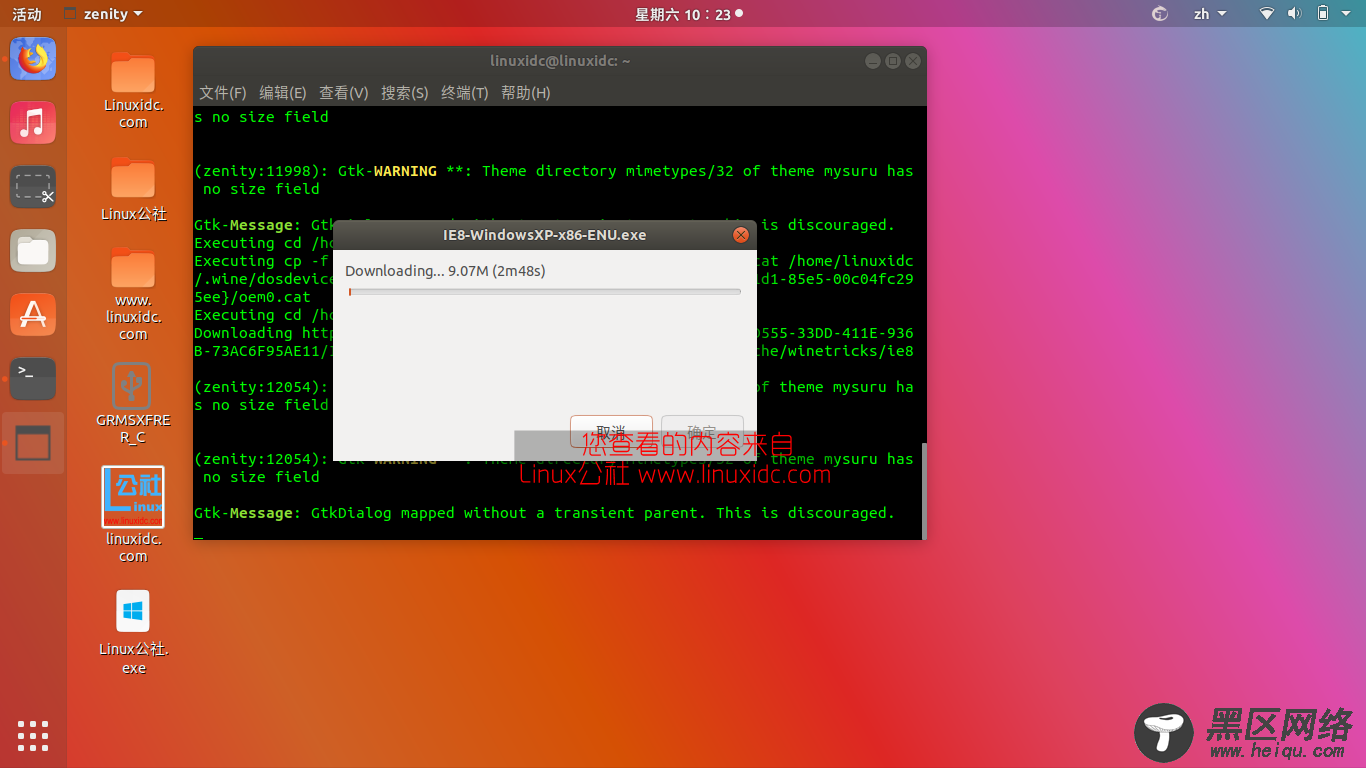Open the linuxidc.com image file on desktop

[133, 515]
